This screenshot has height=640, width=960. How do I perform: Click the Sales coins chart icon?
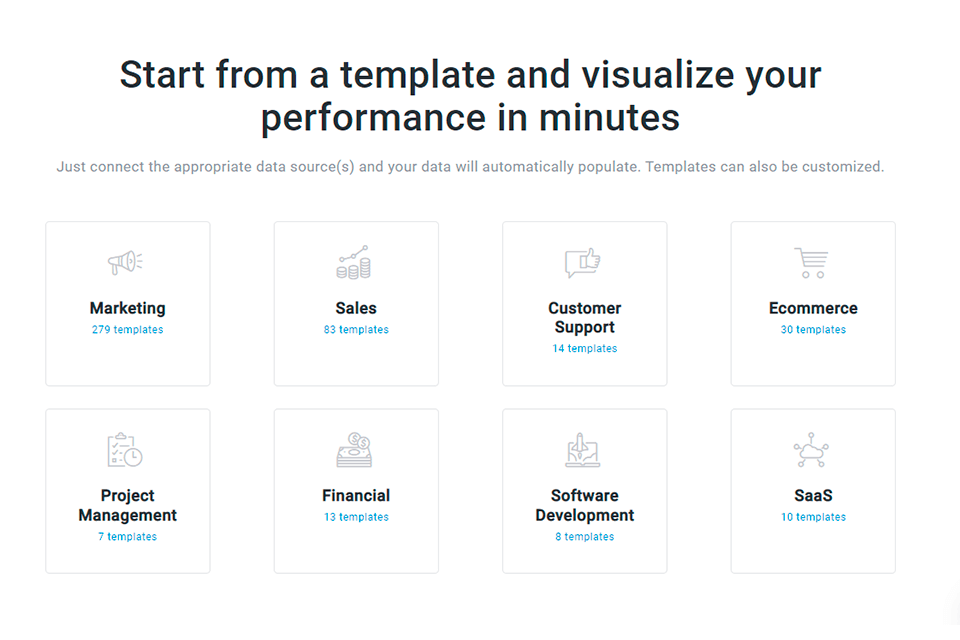[x=354, y=262]
